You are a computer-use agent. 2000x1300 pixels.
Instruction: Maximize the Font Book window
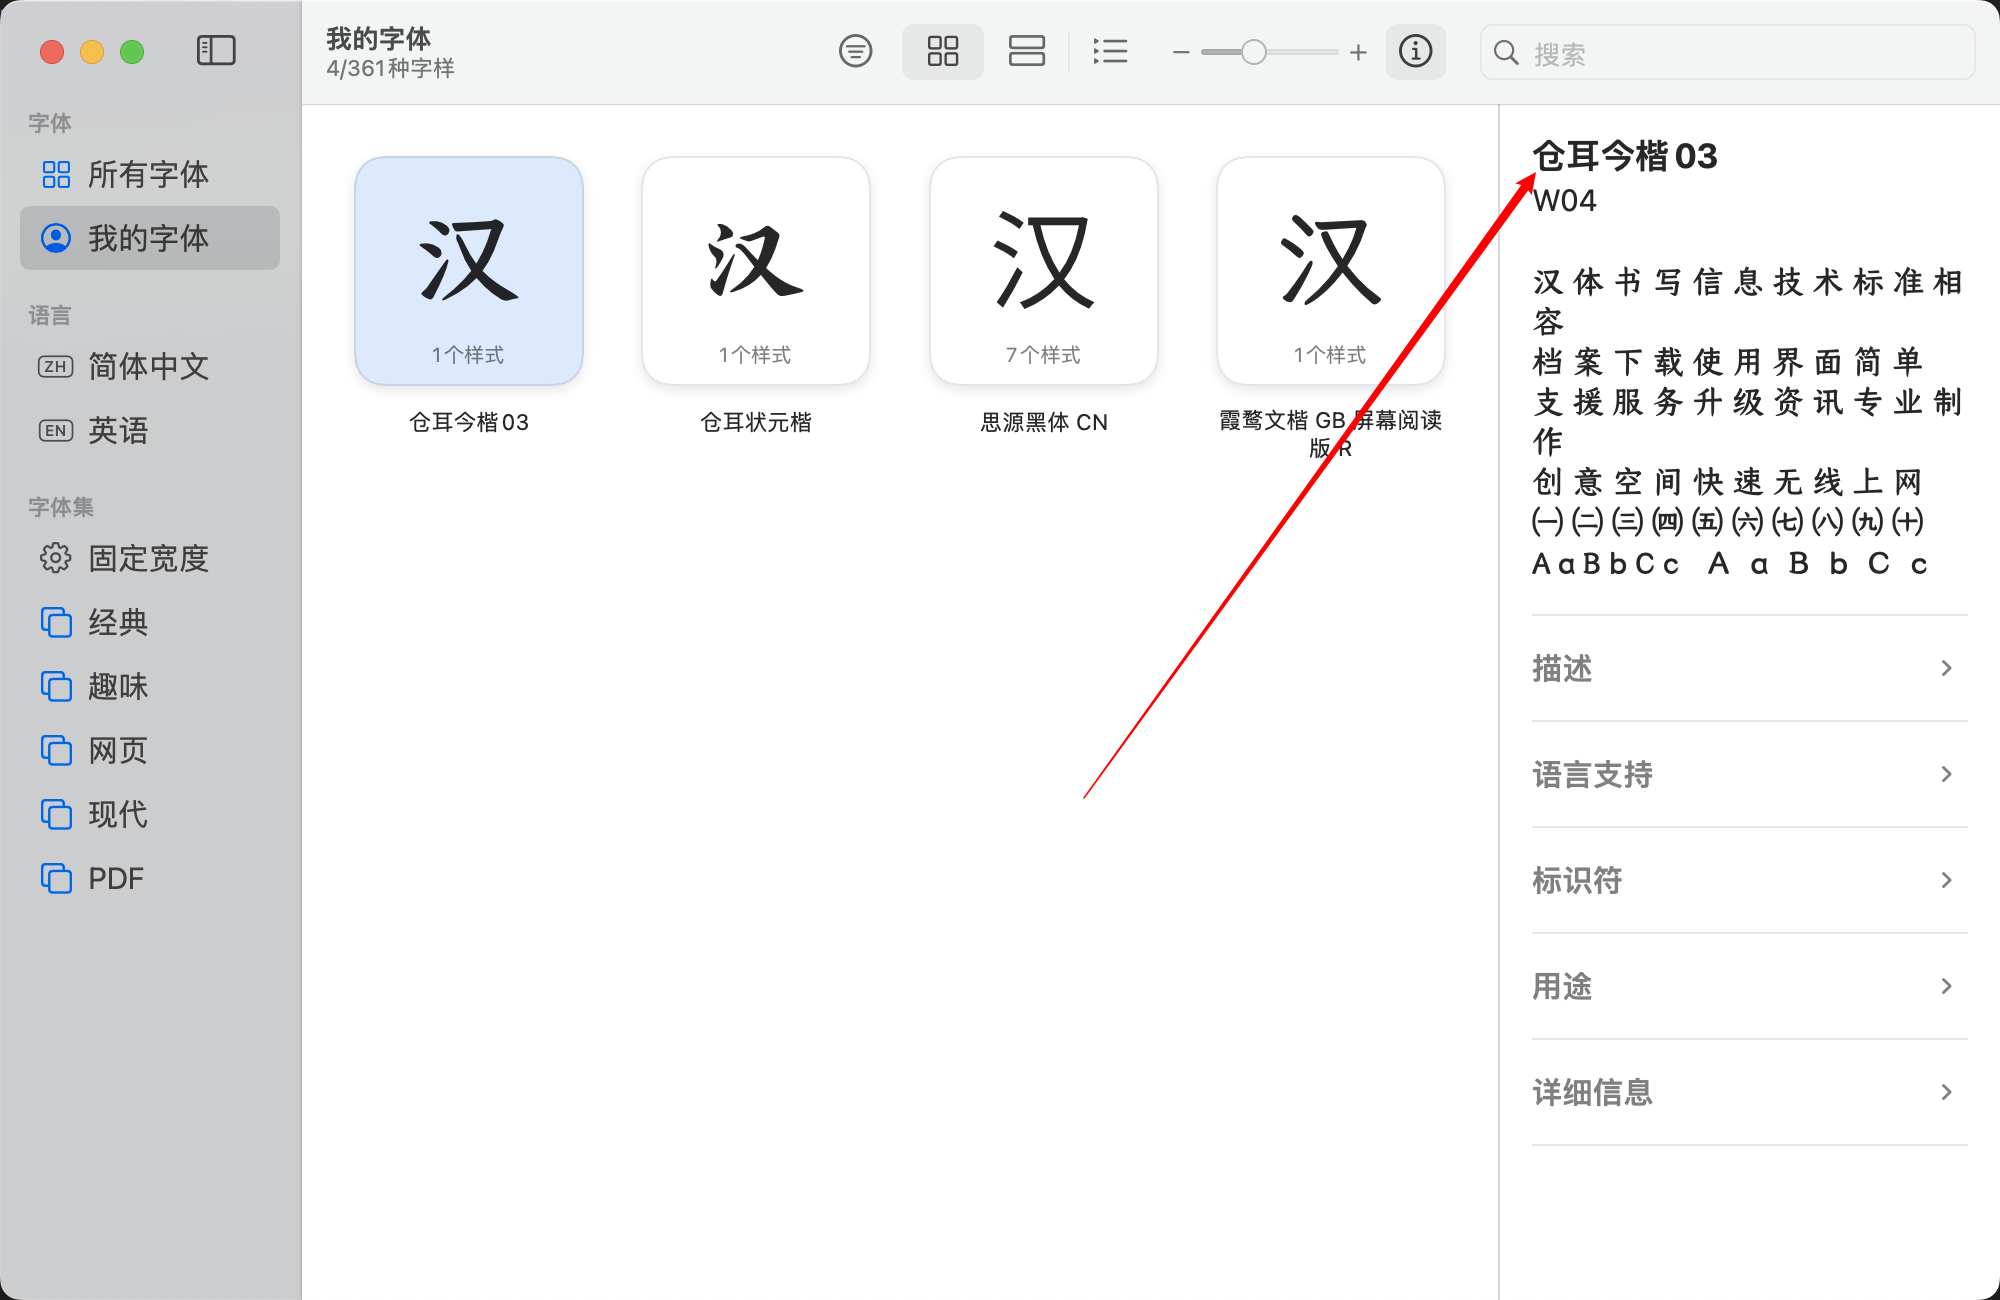click(132, 52)
